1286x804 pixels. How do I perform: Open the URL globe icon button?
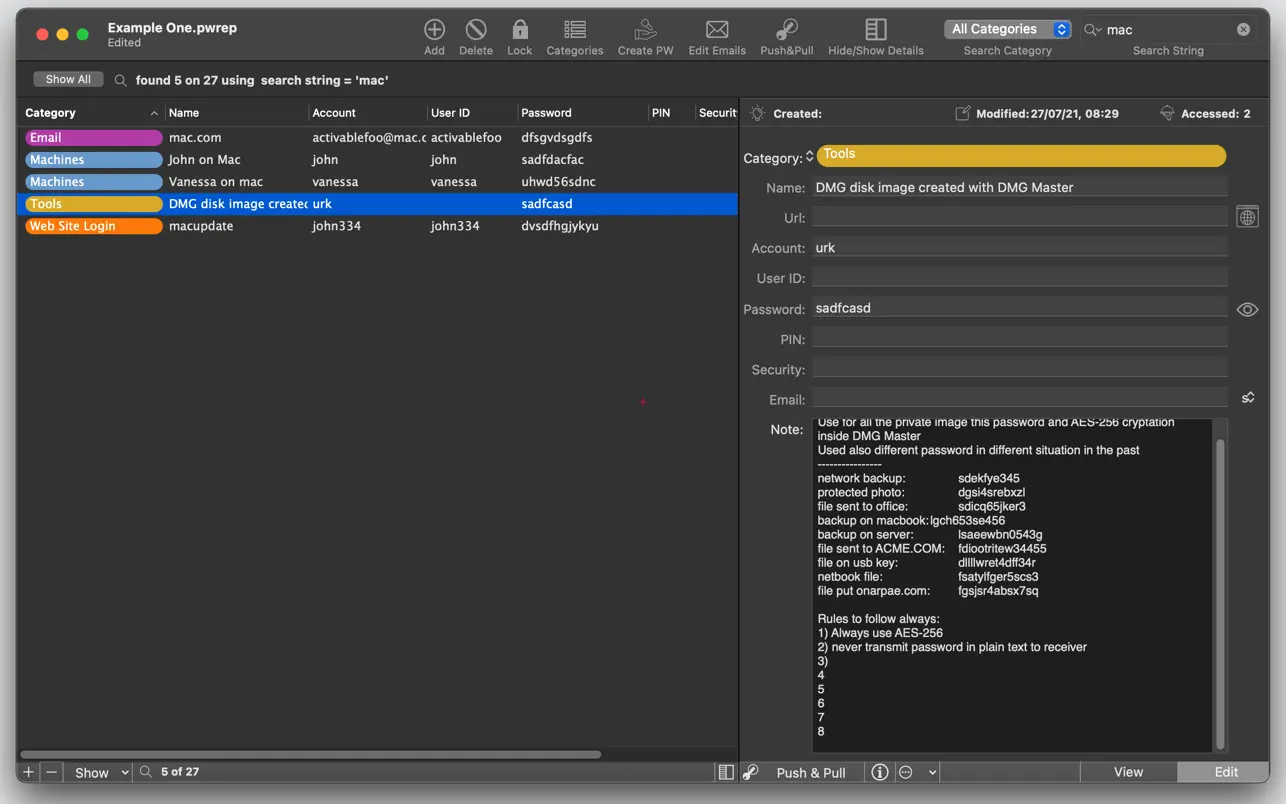pos(1247,217)
